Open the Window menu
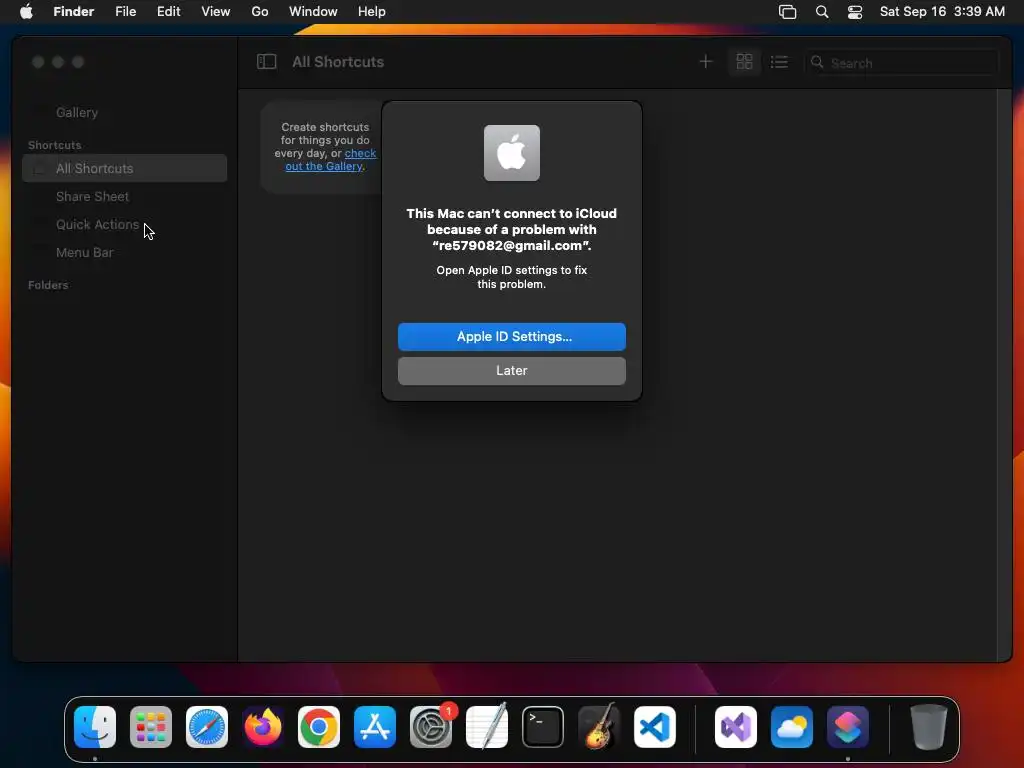The width and height of the screenshot is (1024, 768). (x=313, y=12)
